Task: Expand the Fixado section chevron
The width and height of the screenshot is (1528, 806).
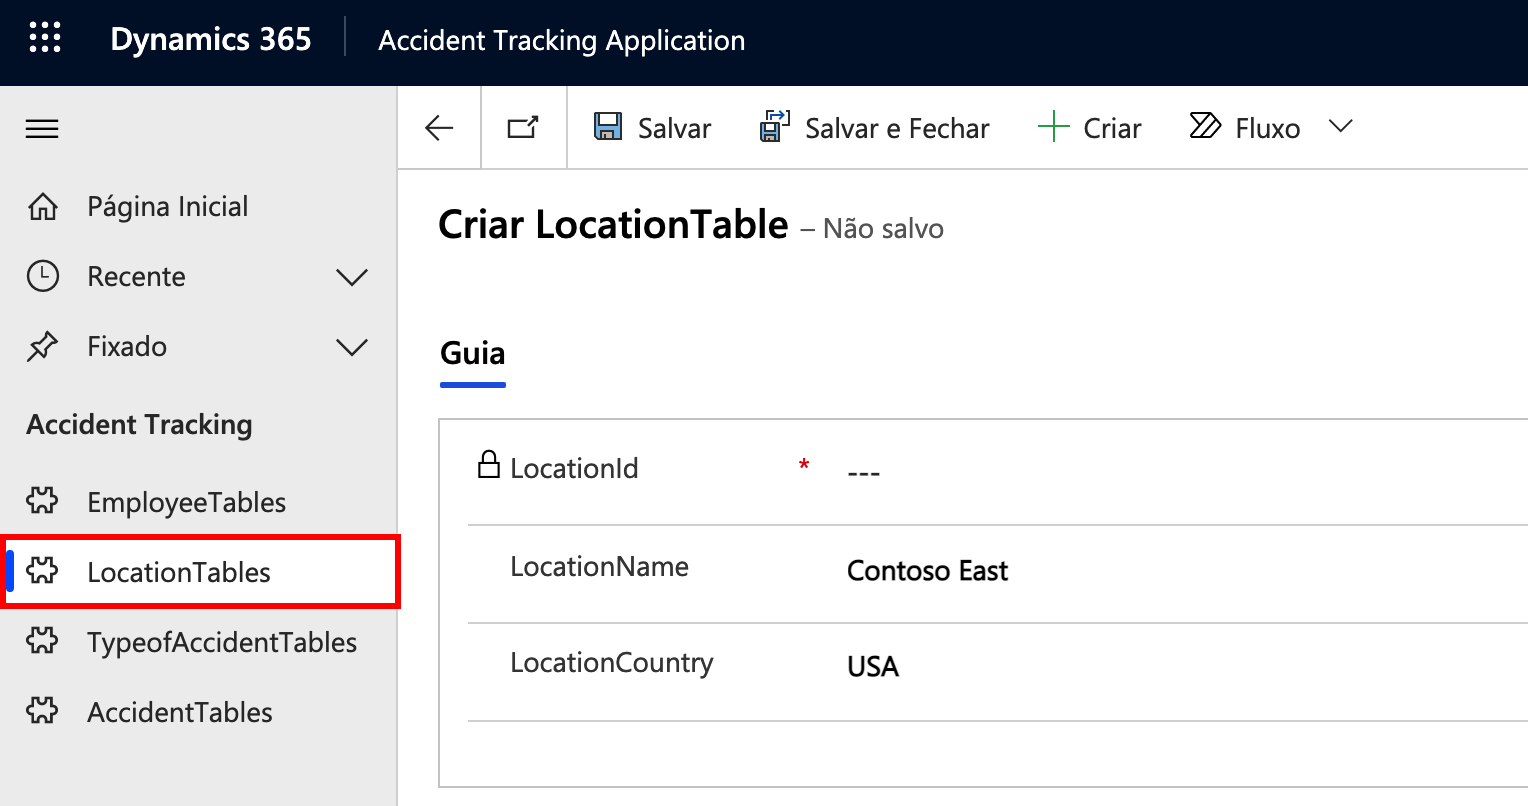Action: (x=352, y=347)
